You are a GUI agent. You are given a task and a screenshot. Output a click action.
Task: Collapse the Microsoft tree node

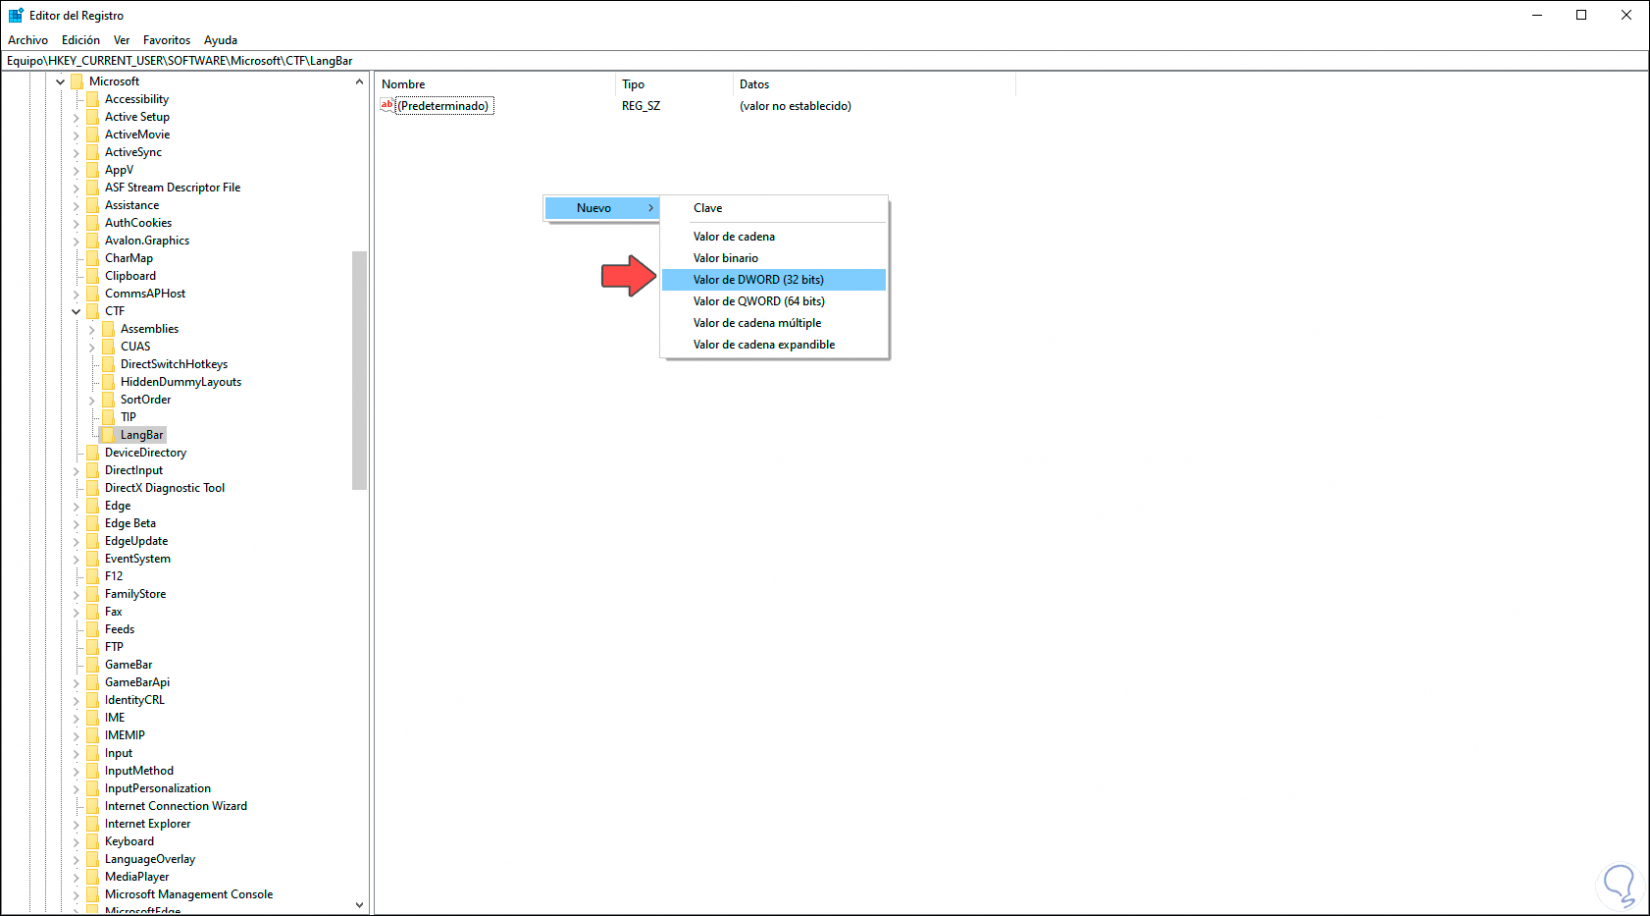pyautogui.click(x=60, y=82)
